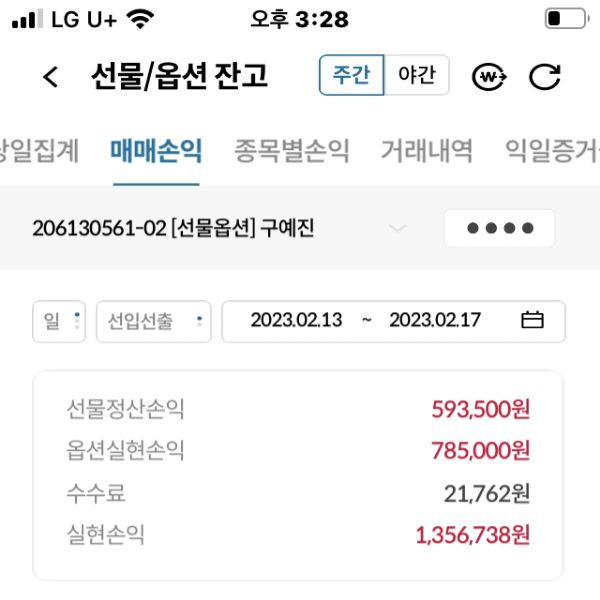The image size is (600, 600).
Task: Select the 매매손익 tab
Action: [156, 151]
